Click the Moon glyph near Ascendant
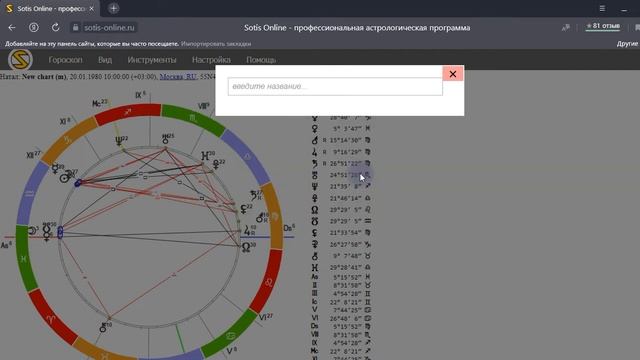 [31, 231]
